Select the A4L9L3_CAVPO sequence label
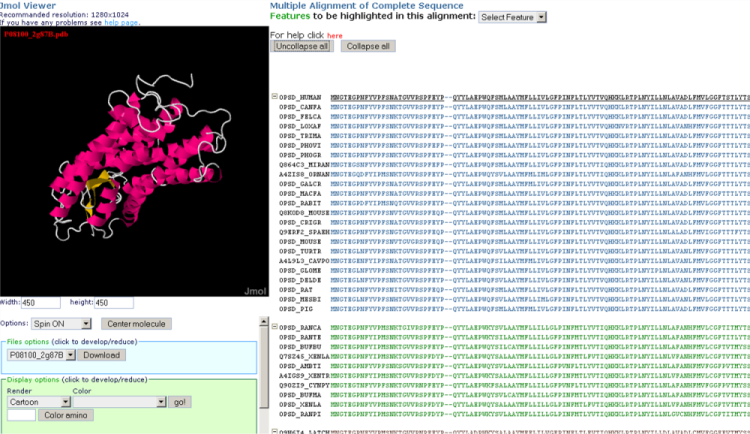This screenshot has width=750, height=434. (305, 261)
